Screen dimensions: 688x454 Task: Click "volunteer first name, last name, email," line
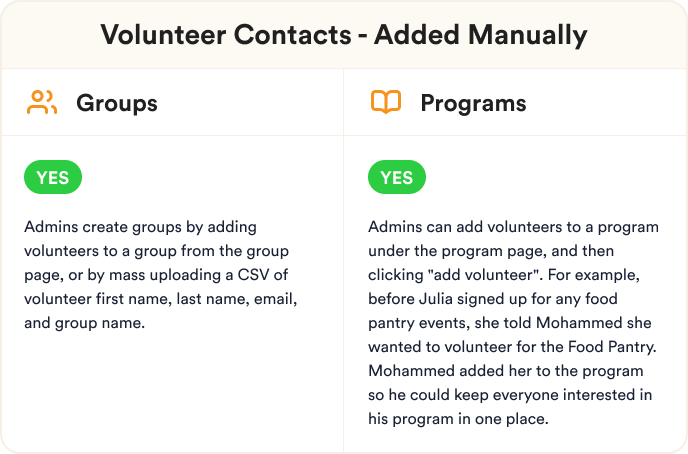tap(161, 299)
